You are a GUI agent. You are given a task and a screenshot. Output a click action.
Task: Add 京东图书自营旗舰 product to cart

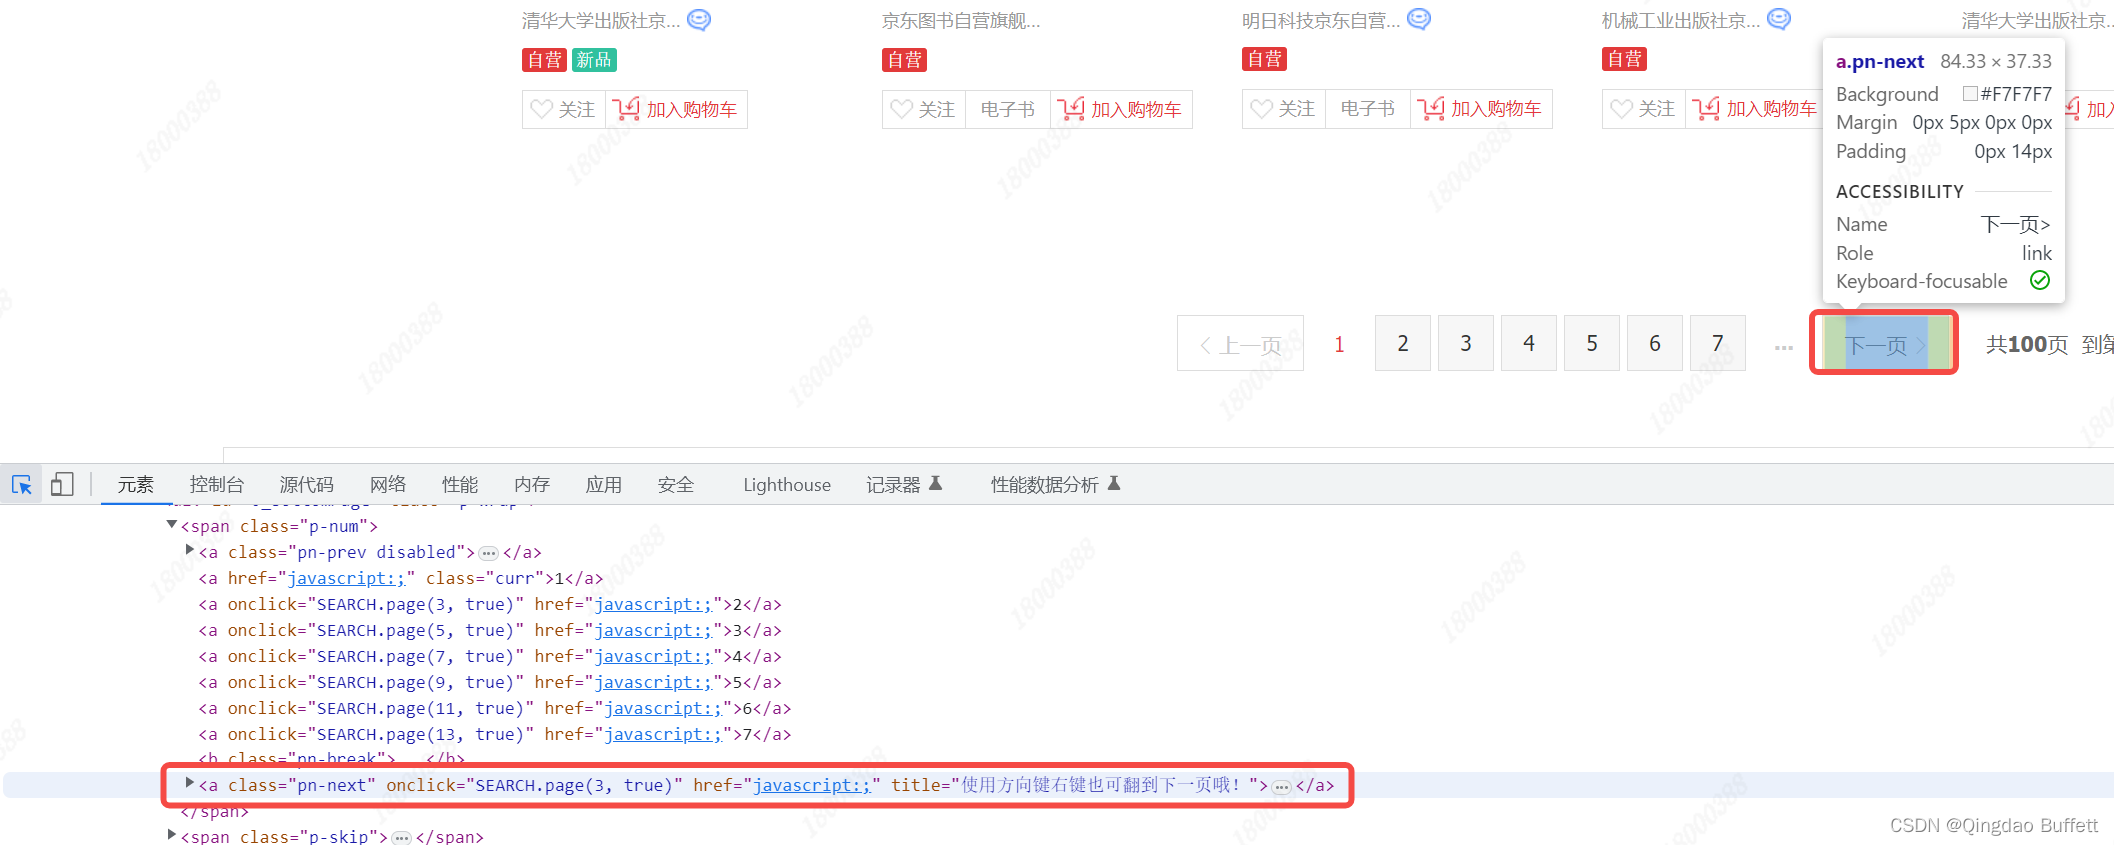click(1121, 109)
